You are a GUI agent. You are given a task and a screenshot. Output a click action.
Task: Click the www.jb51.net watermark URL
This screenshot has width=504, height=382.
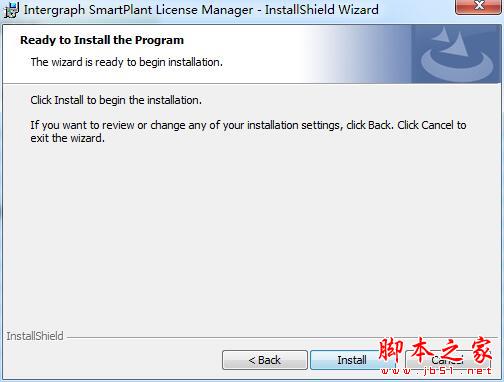tap(436, 371)
